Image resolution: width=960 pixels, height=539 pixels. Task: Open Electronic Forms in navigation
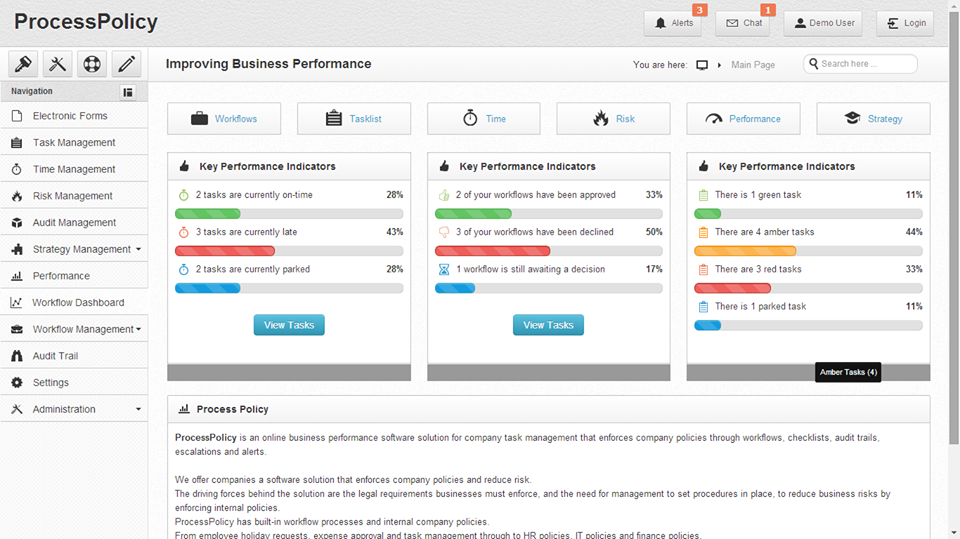74,116
